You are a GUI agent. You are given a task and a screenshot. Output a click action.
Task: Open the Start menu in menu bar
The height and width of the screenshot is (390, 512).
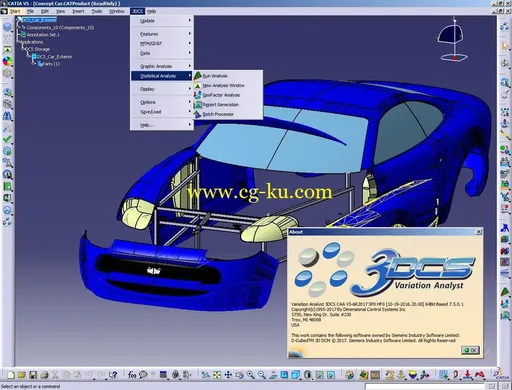pos(15,11)
